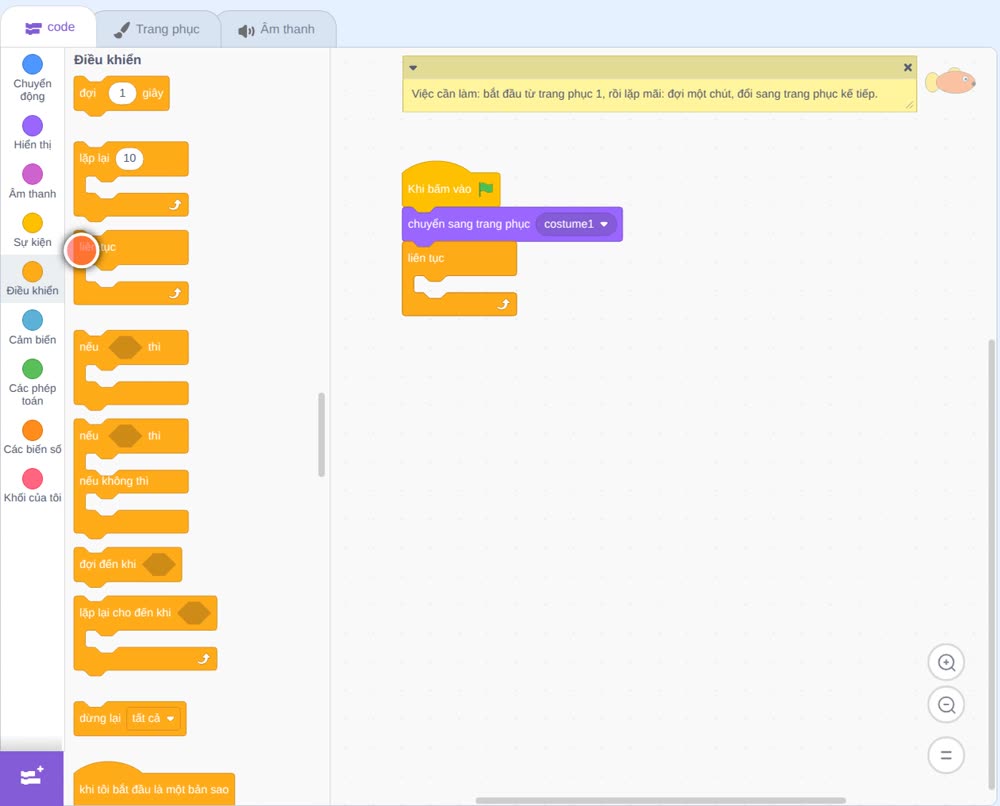Screen dimensions: 1000x806
Task: Select the purple Hiển thị category circle
Action: pyautogui.click(x=33, y=126)
